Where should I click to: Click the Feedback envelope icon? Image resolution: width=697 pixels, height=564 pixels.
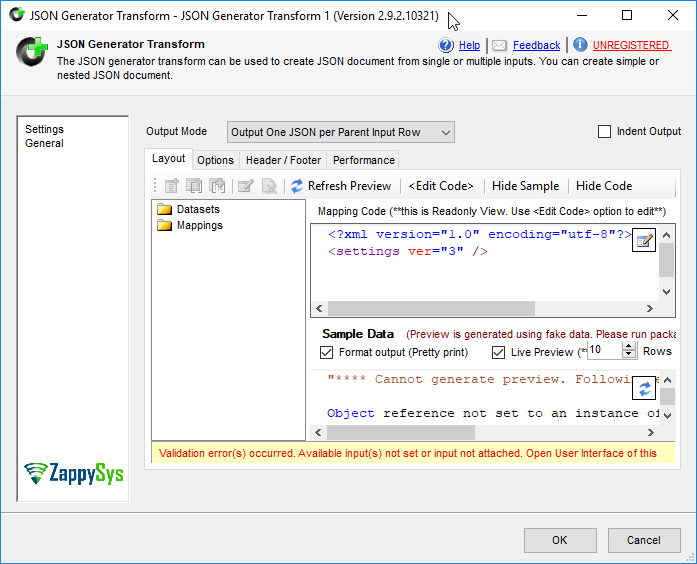(x=499, y=45)
